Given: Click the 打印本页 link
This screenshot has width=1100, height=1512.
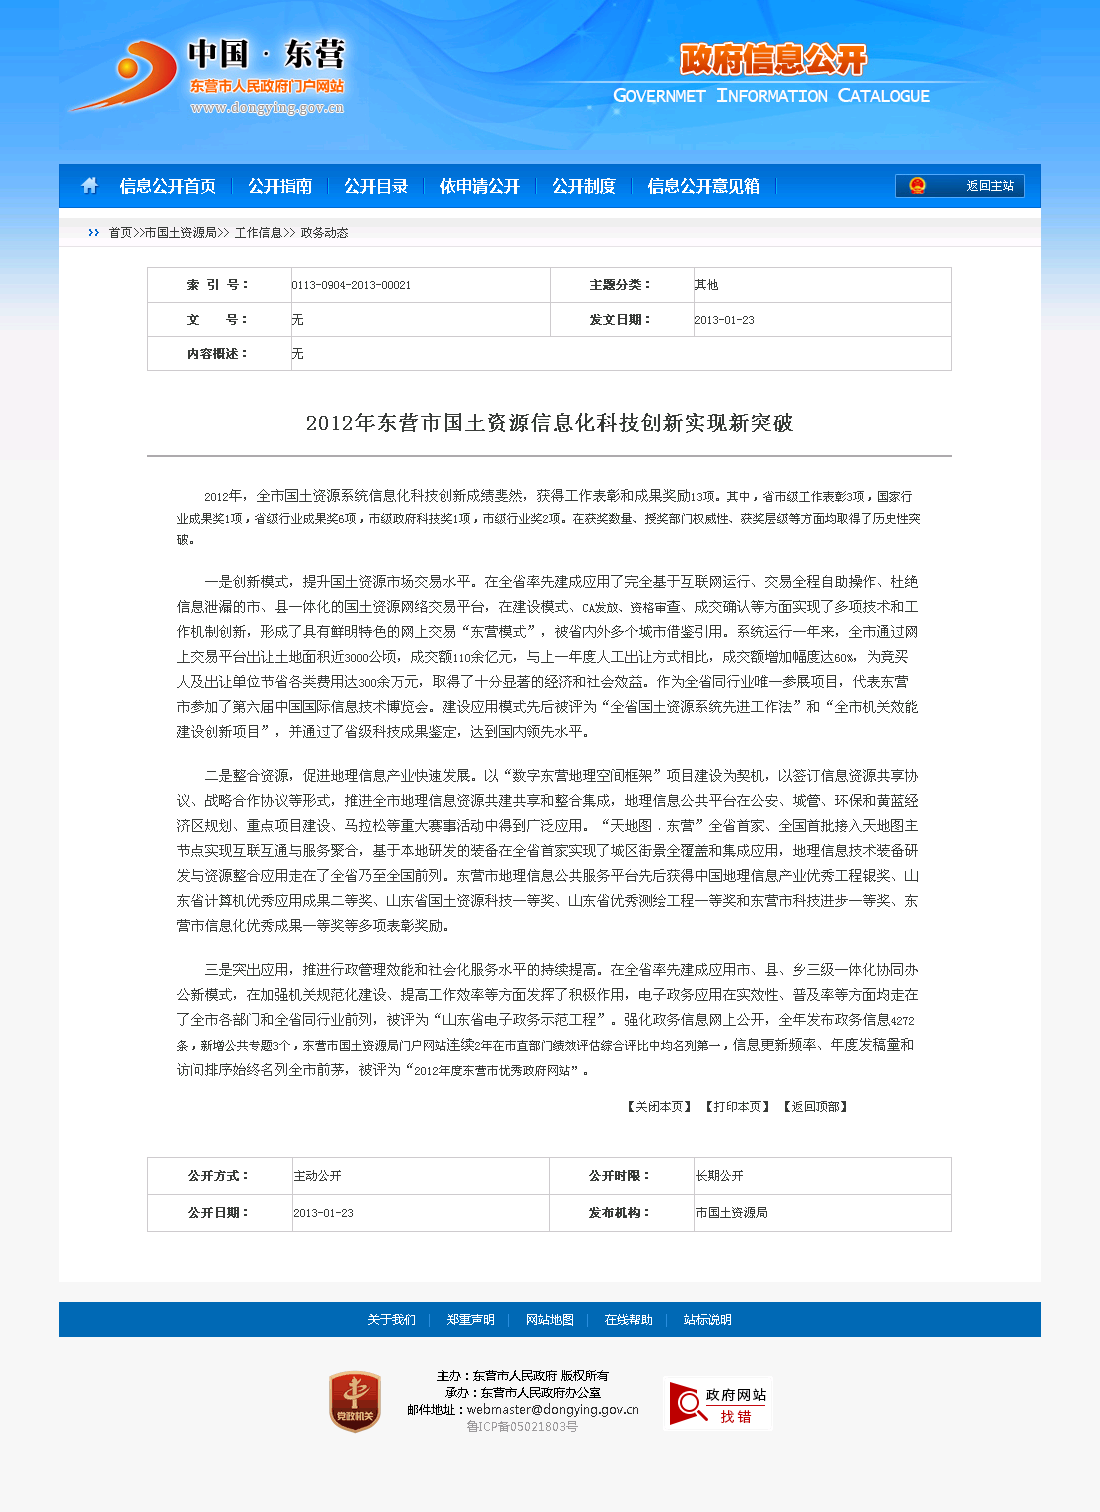Looking at the screenshot, I should click(737, 1107).
